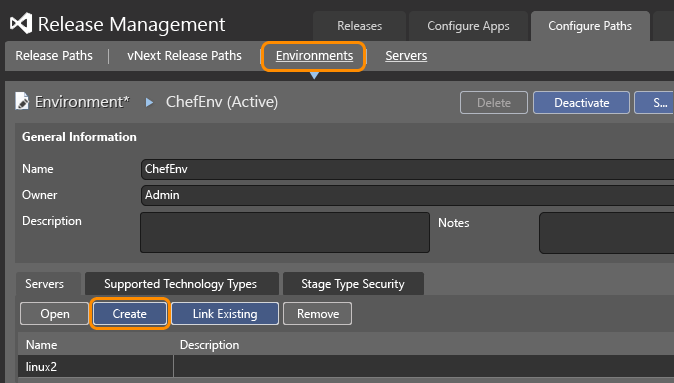Click the ChefEnv (Active) breadcrumb title
Viewport: 674px width, 383px height.
[222, 102]
